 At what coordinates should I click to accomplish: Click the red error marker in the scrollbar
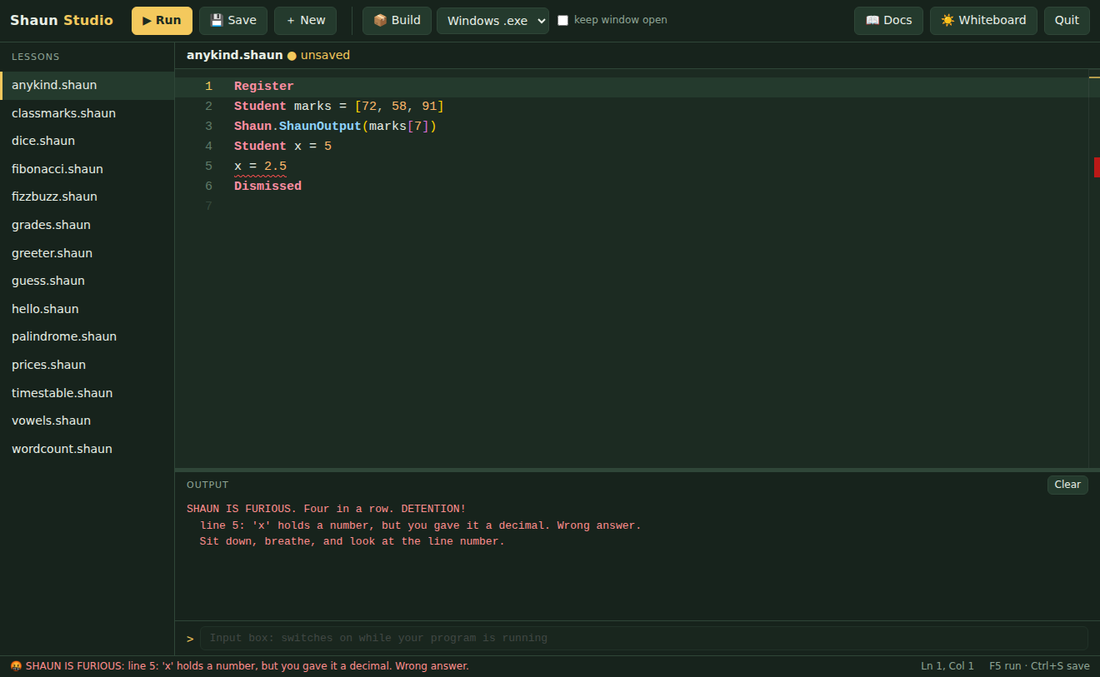[1096, 167]
